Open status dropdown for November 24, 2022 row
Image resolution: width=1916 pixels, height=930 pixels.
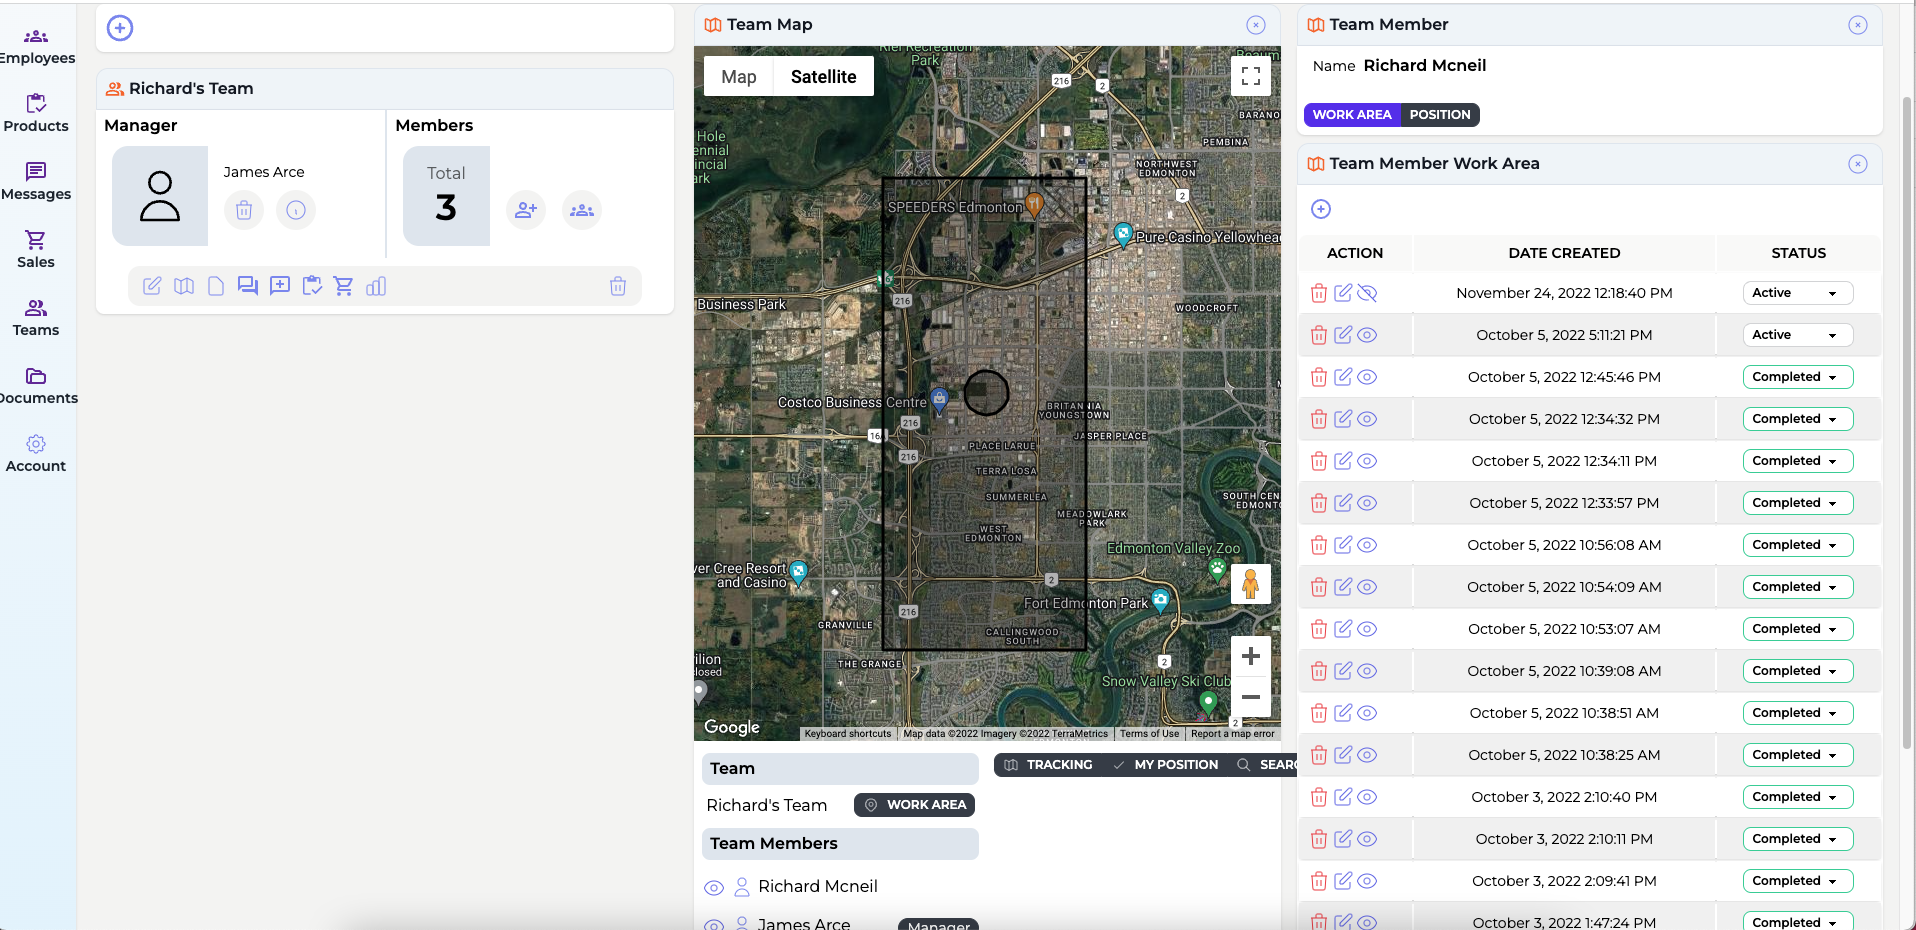coord(1798,293)
